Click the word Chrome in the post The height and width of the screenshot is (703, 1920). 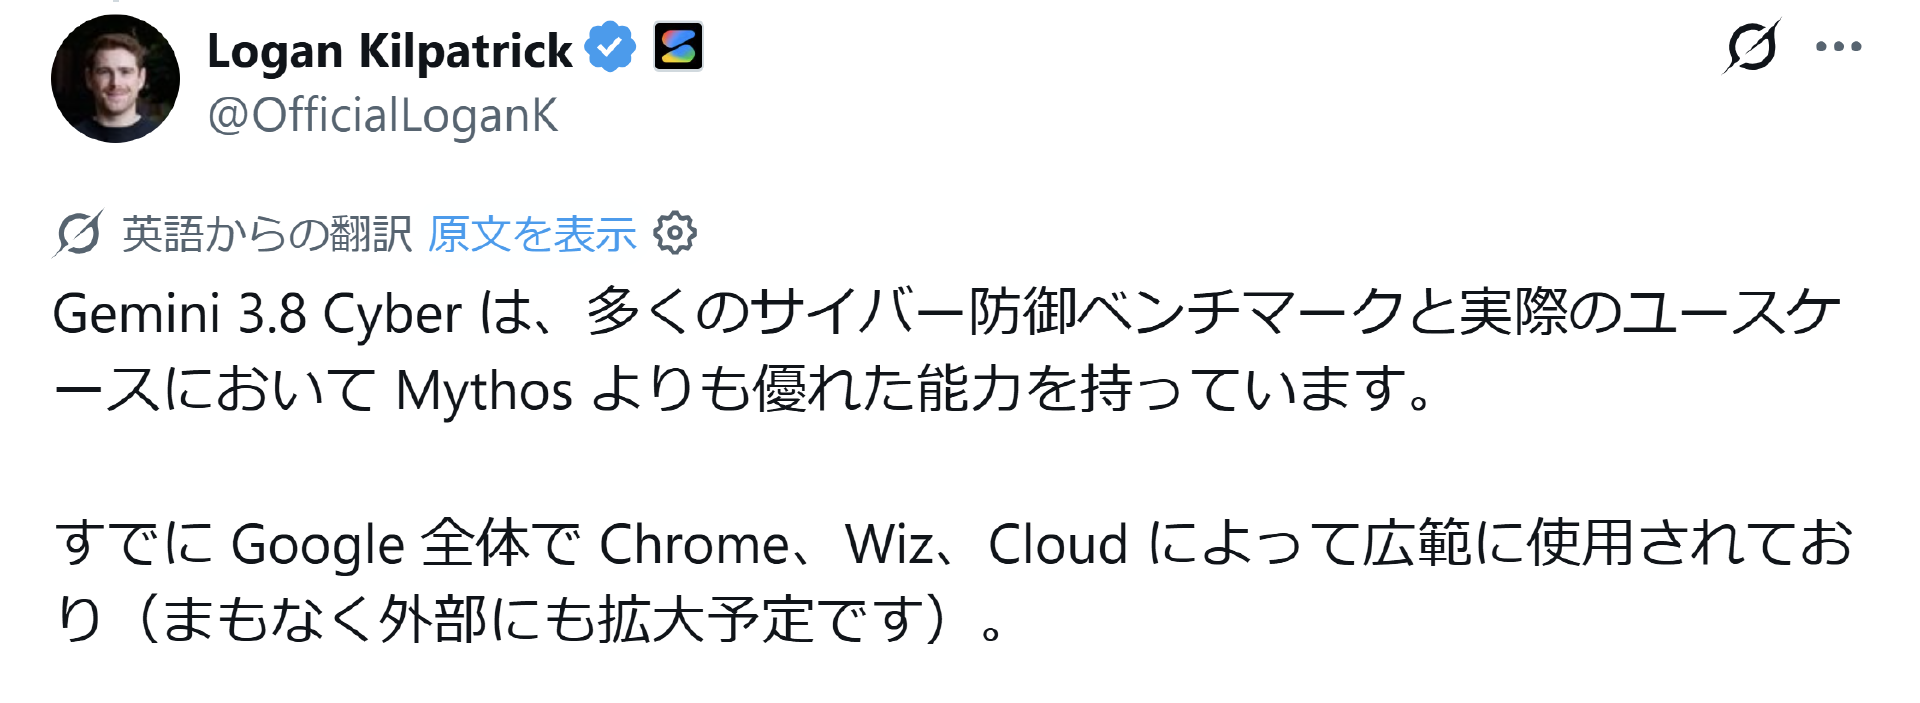click(695, 545)
